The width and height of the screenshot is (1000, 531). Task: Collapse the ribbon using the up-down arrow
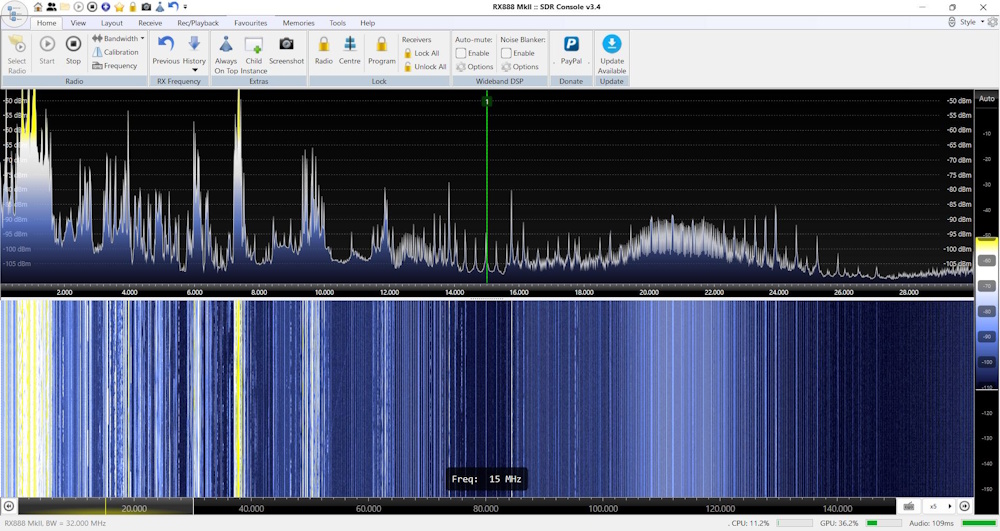point(952,22)
